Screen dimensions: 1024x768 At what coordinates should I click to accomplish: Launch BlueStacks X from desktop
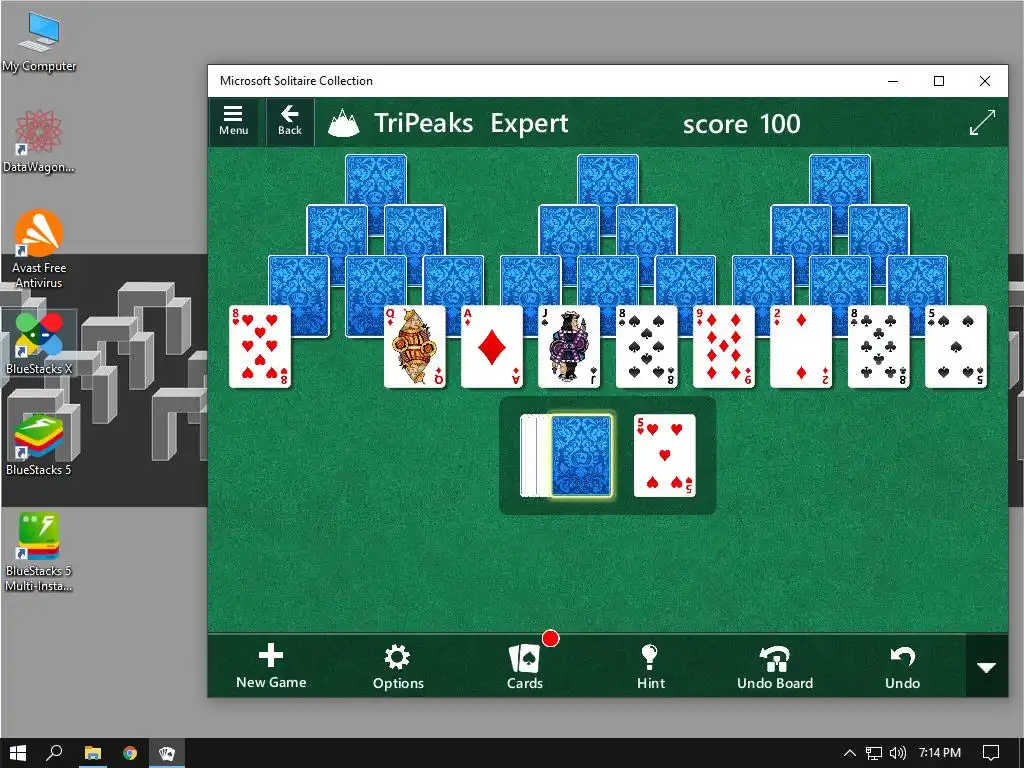(x=39, y=344)
